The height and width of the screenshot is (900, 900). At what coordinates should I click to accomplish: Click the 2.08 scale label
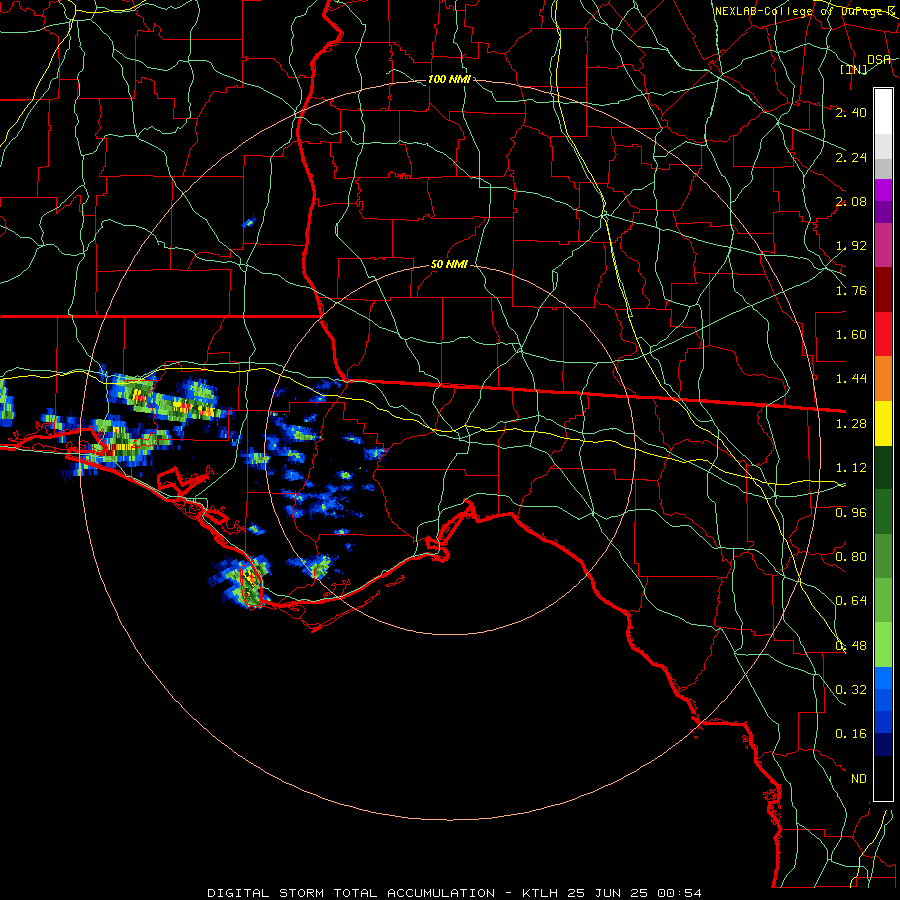point(851,201)
